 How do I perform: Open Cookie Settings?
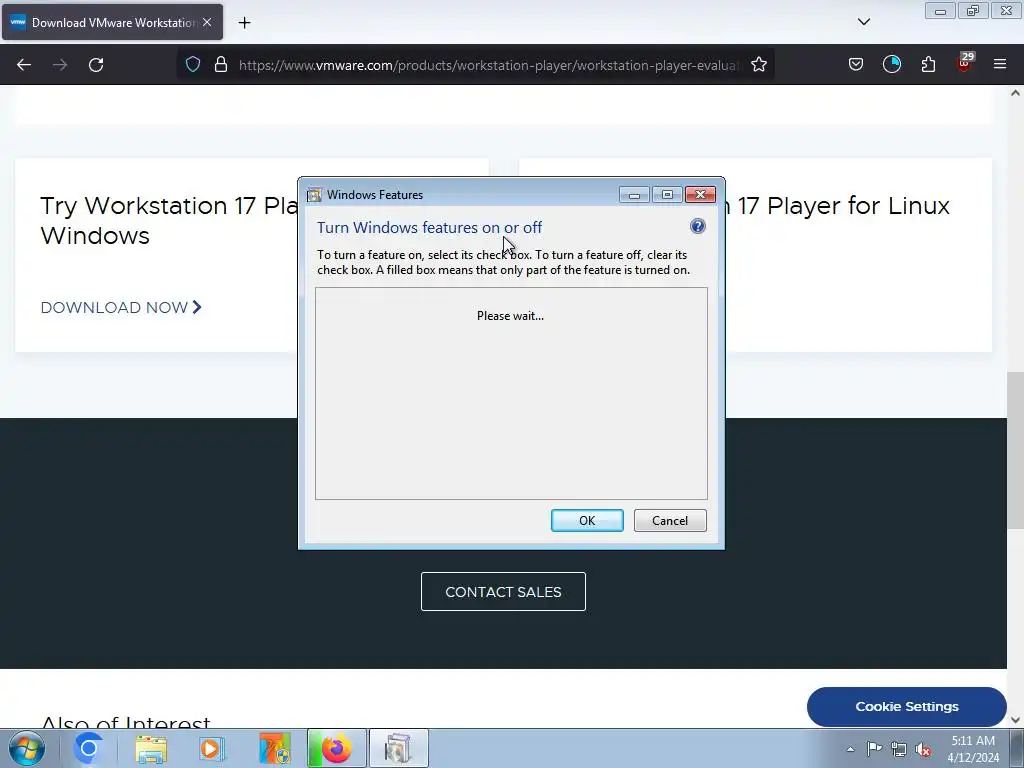[906, 707]
